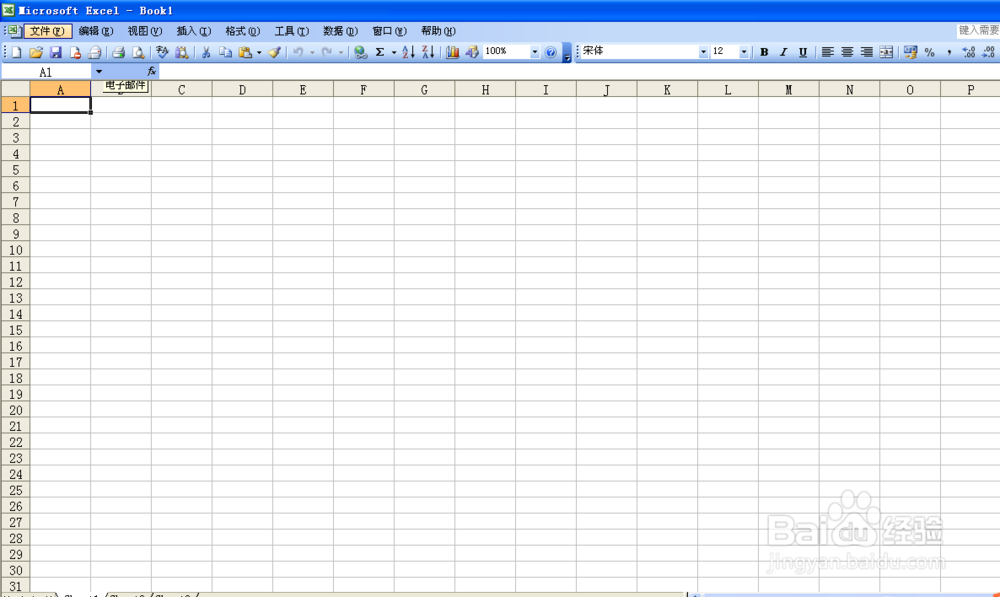Open the 编辑 (Edit) menu
The height and width of the screenshot is (597, 1000).
tap(96, 31)
